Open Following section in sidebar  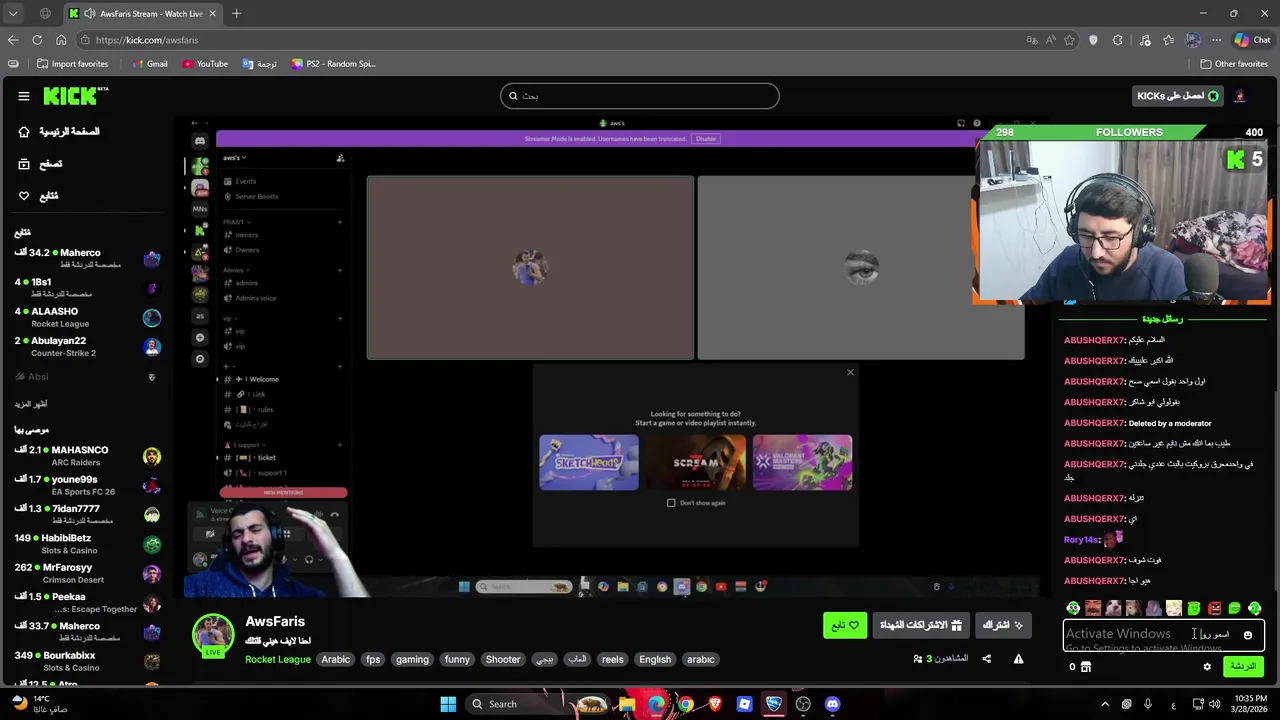tap(39, 195)
